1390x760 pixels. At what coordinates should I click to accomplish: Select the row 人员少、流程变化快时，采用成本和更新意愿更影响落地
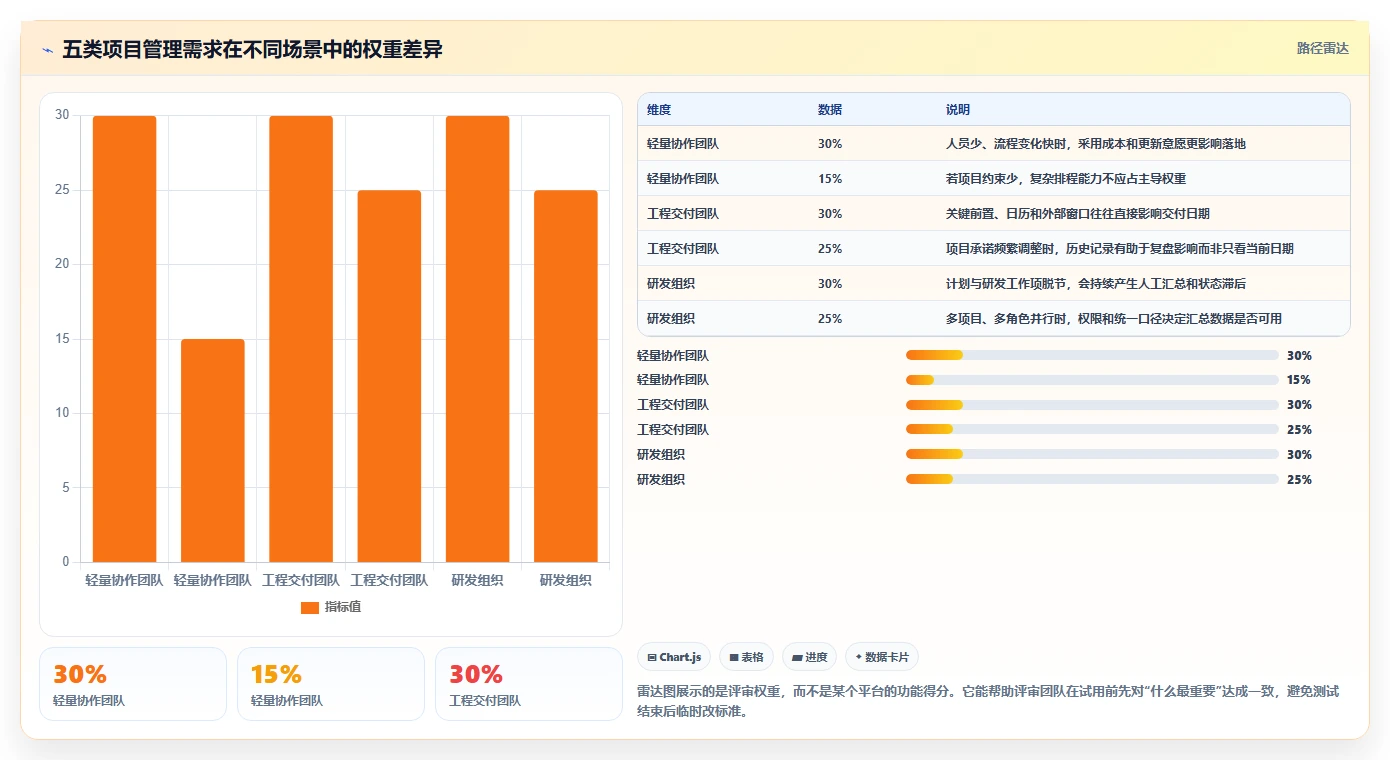(993, 143)
